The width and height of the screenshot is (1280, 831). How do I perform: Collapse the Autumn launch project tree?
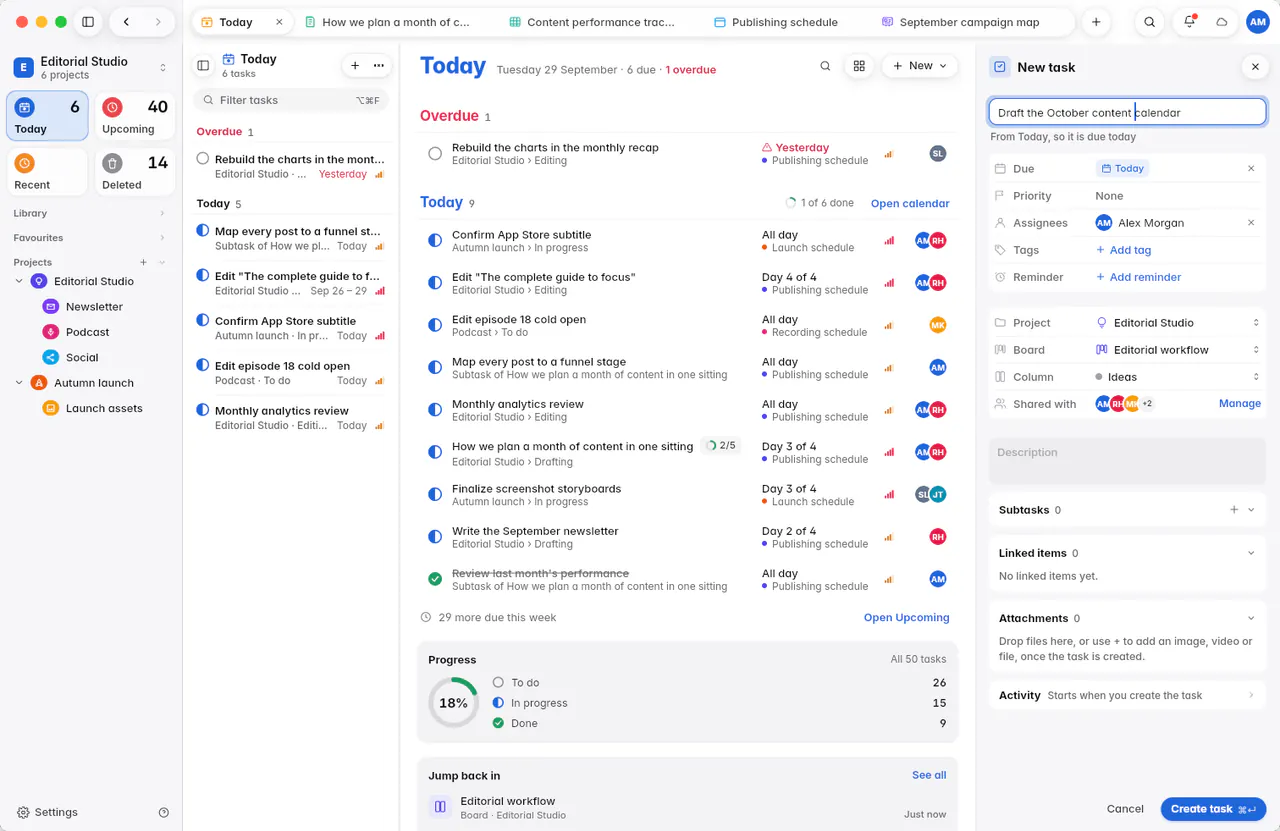pos(19,383)
